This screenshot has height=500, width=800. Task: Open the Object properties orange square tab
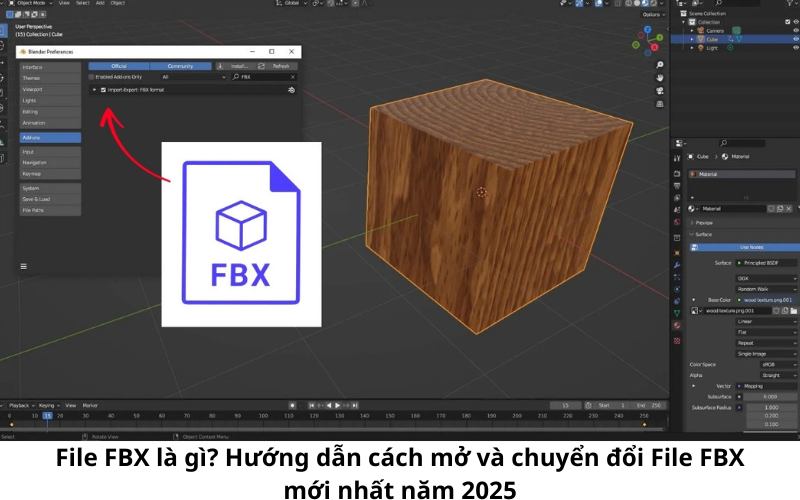[x=677, y=253]
